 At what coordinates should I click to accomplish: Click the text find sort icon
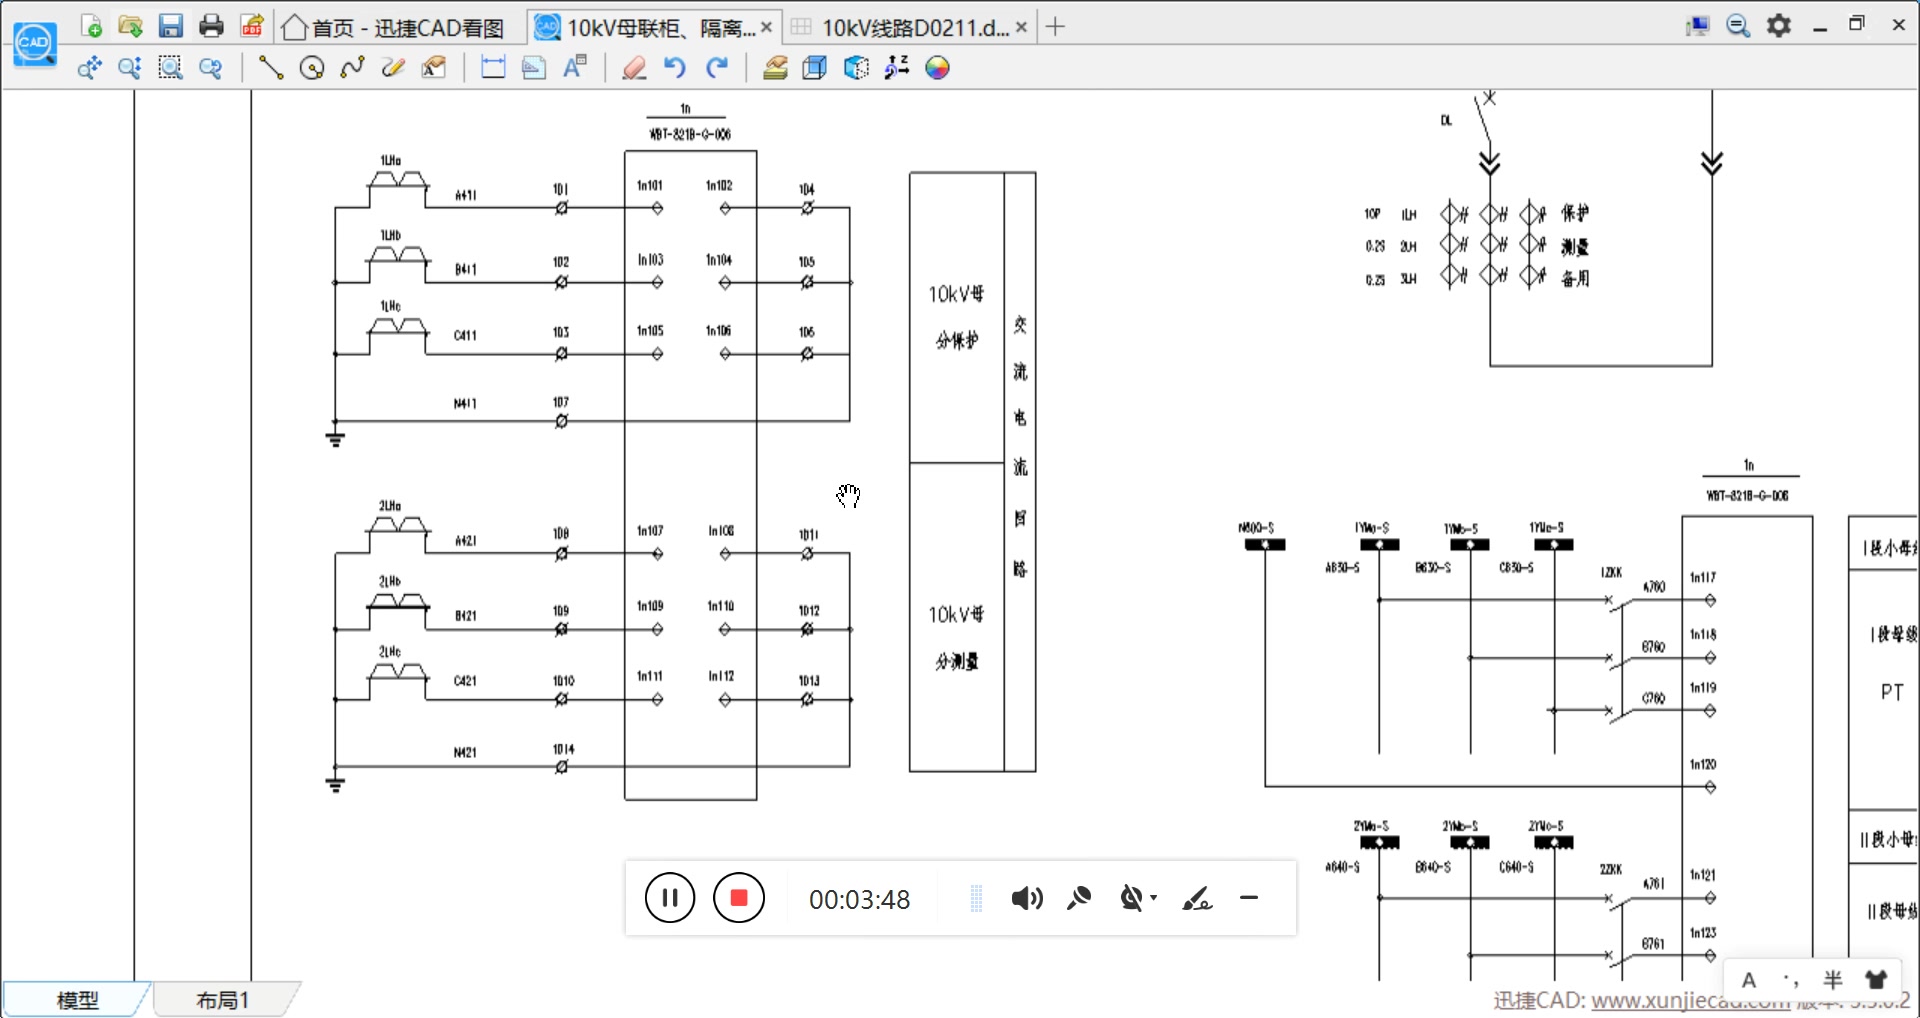click(897, 68)
